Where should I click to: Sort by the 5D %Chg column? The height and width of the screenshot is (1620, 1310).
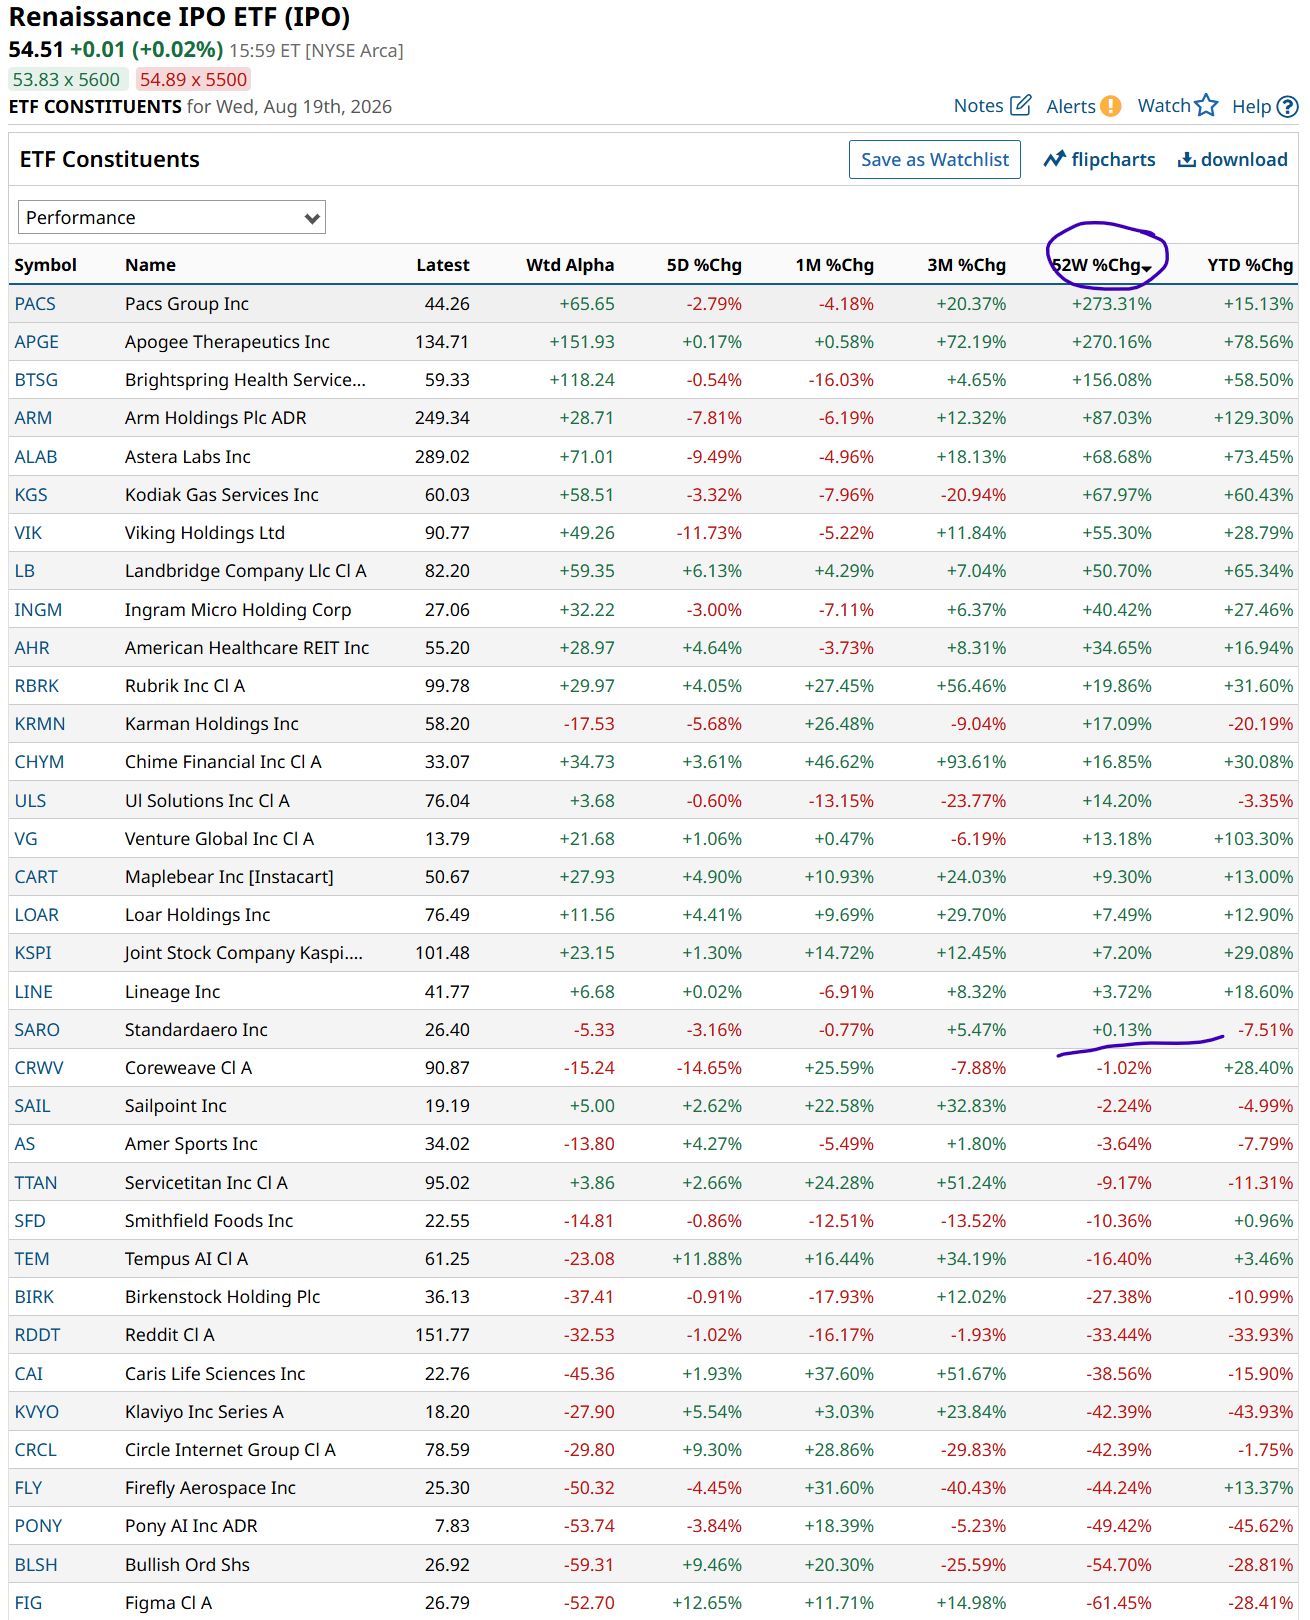click(704, 265)
